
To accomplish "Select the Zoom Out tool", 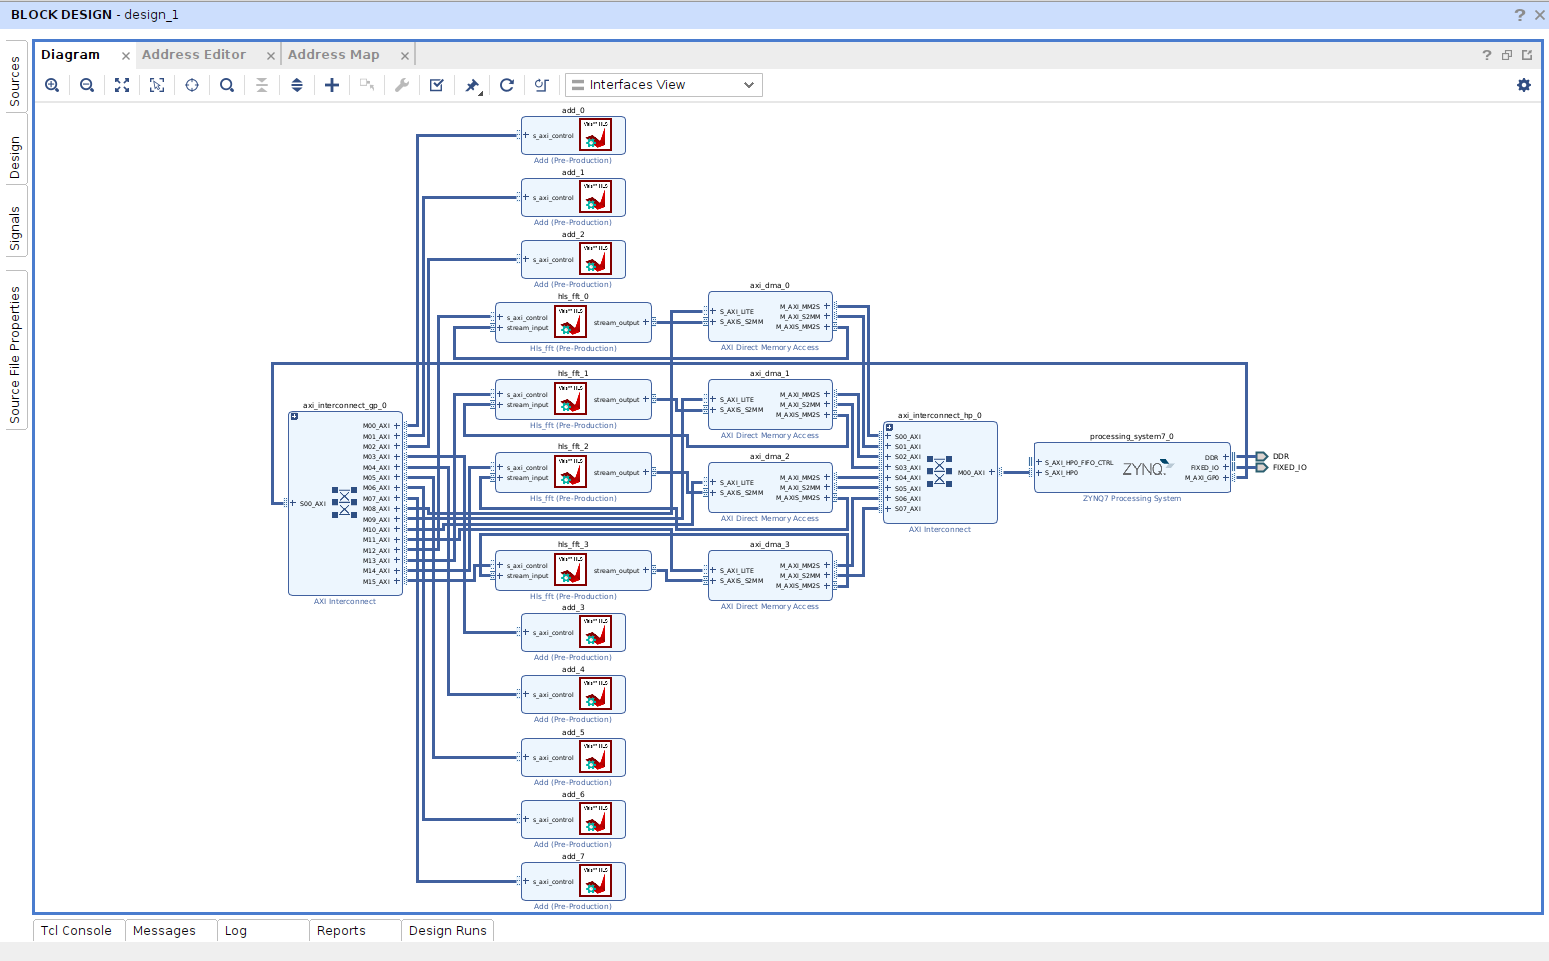I will click(87, 85).
